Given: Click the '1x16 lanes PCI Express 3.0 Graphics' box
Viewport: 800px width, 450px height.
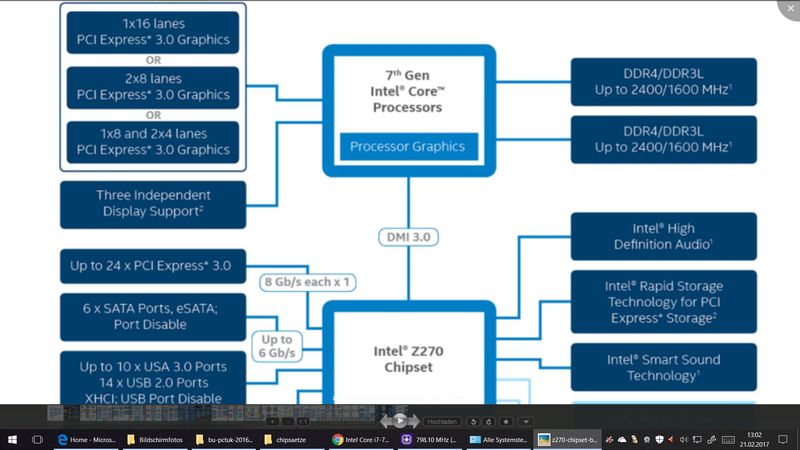Looking at the screenshot, I should pyautogui.click(x=153, y=32).
